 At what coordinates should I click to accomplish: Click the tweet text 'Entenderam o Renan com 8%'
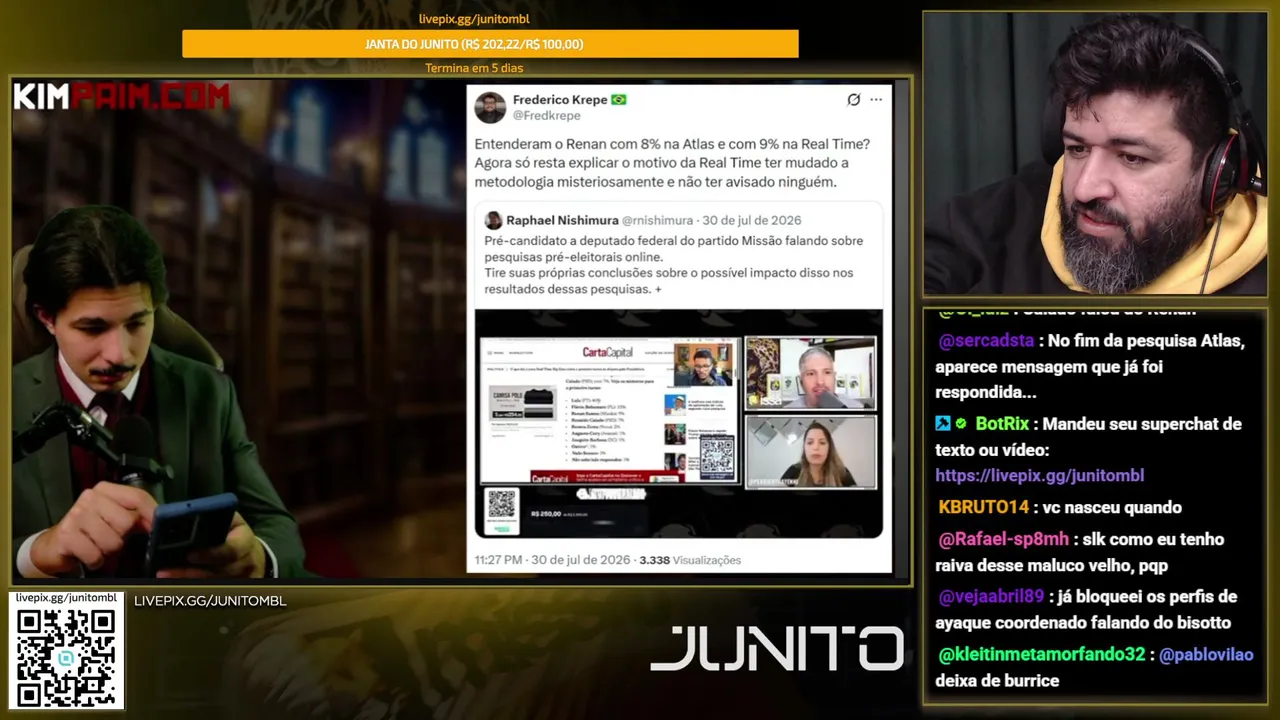(x=565, y=144)
